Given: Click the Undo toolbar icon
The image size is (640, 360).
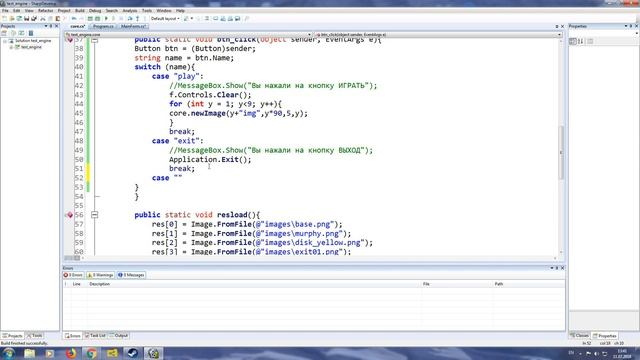Looking at the screenshot, I should click(74, 19).
